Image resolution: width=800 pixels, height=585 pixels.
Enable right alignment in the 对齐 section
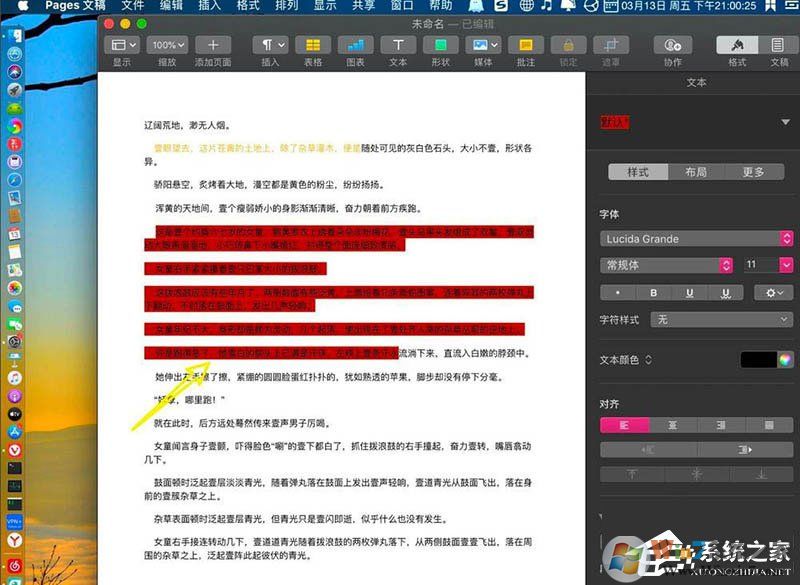tap(722, 425)
